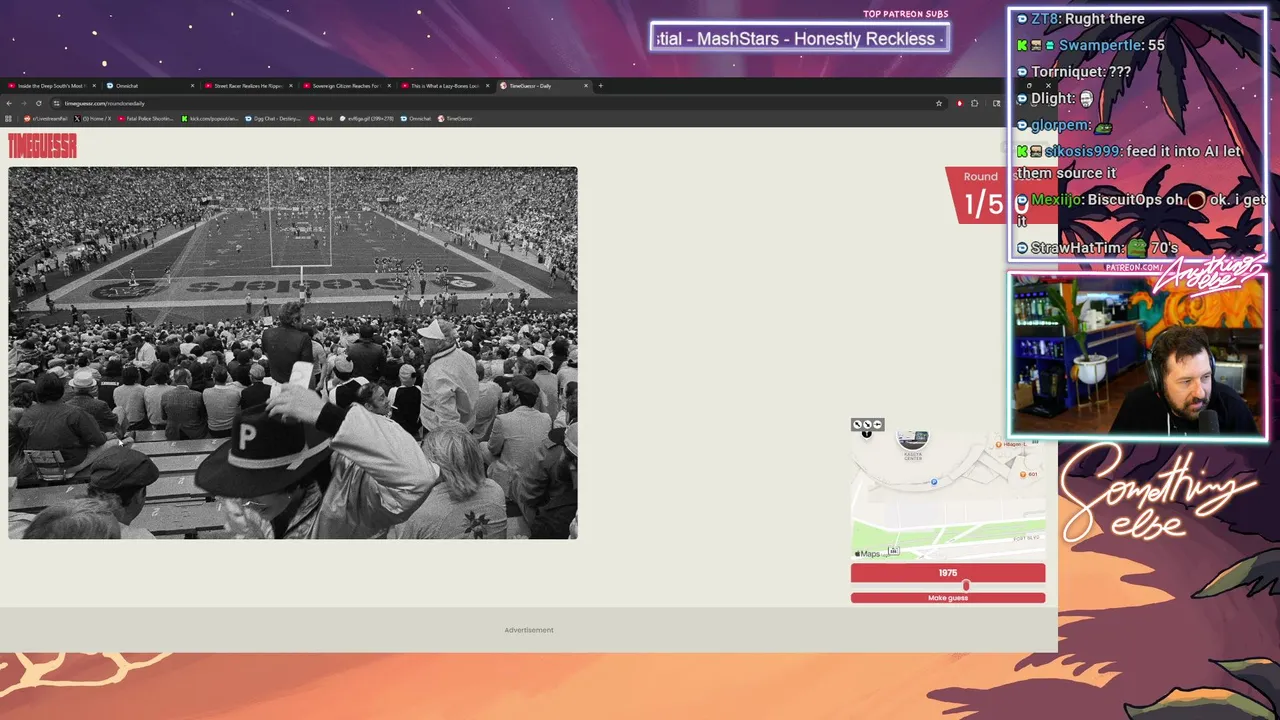The image size is (1280, 720).
Task: Open the Dgg Chat - Destiny bookmark
Action: tap(273, 118)
